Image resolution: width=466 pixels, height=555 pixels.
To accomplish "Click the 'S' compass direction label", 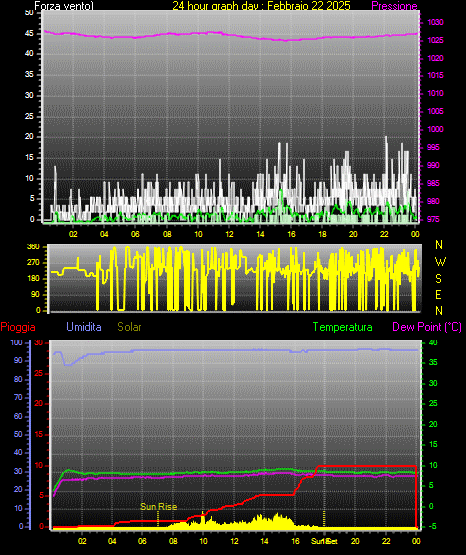I will coord(438,279).
